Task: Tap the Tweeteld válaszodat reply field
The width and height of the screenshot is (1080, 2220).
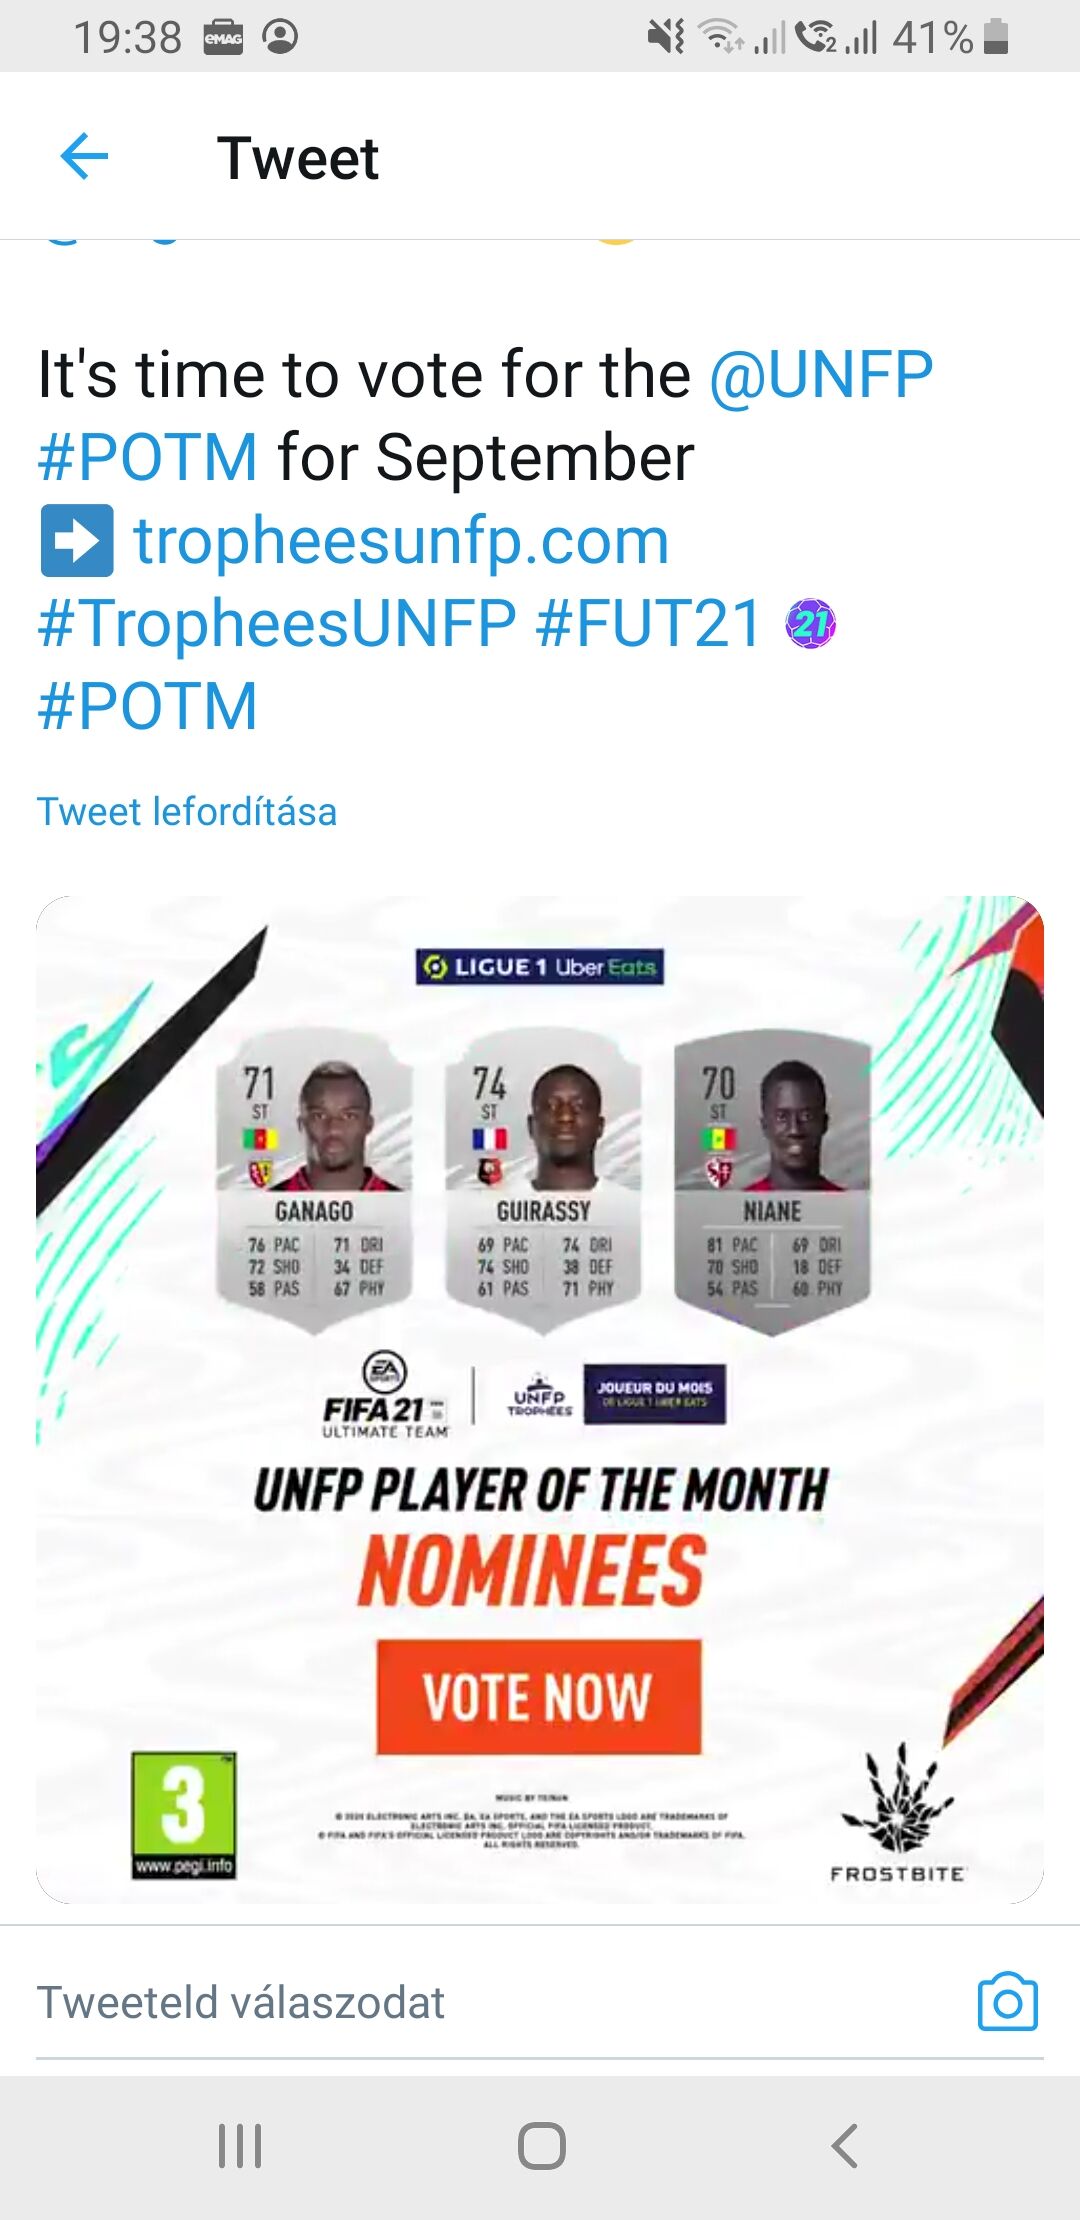Action: 240,2002
